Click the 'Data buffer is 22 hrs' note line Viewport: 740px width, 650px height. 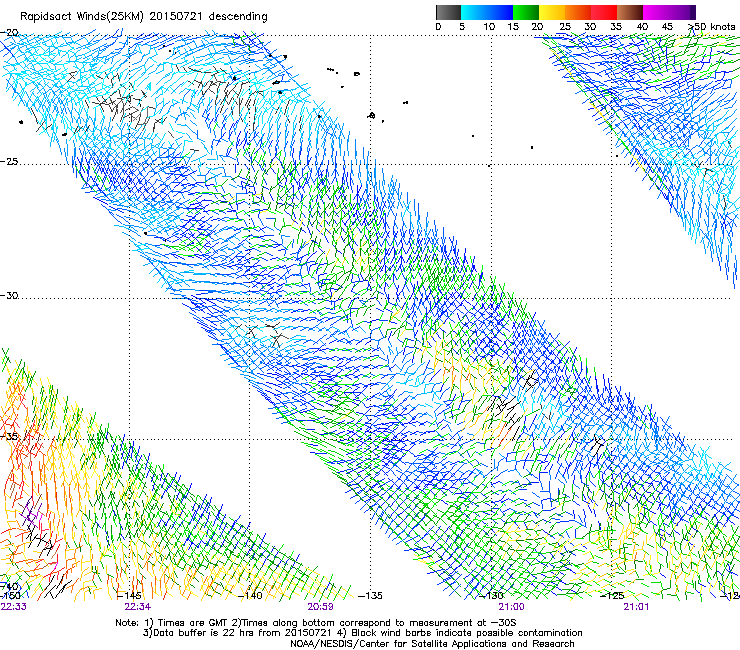362,633
